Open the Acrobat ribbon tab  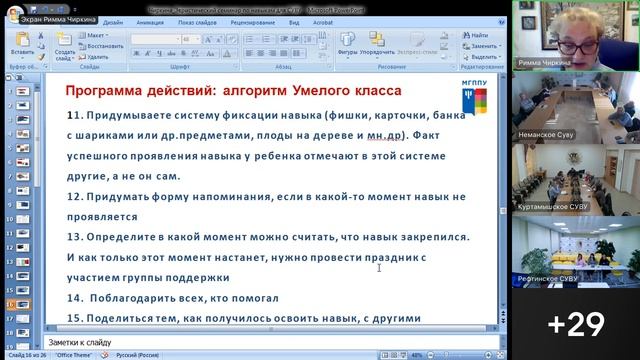(323, 23)
